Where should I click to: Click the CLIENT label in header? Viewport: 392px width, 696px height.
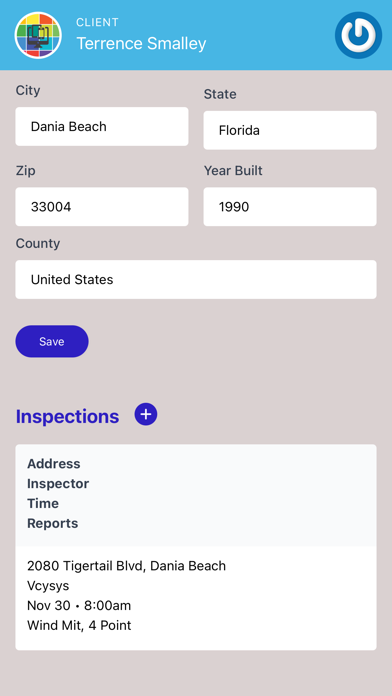[97, 22]
